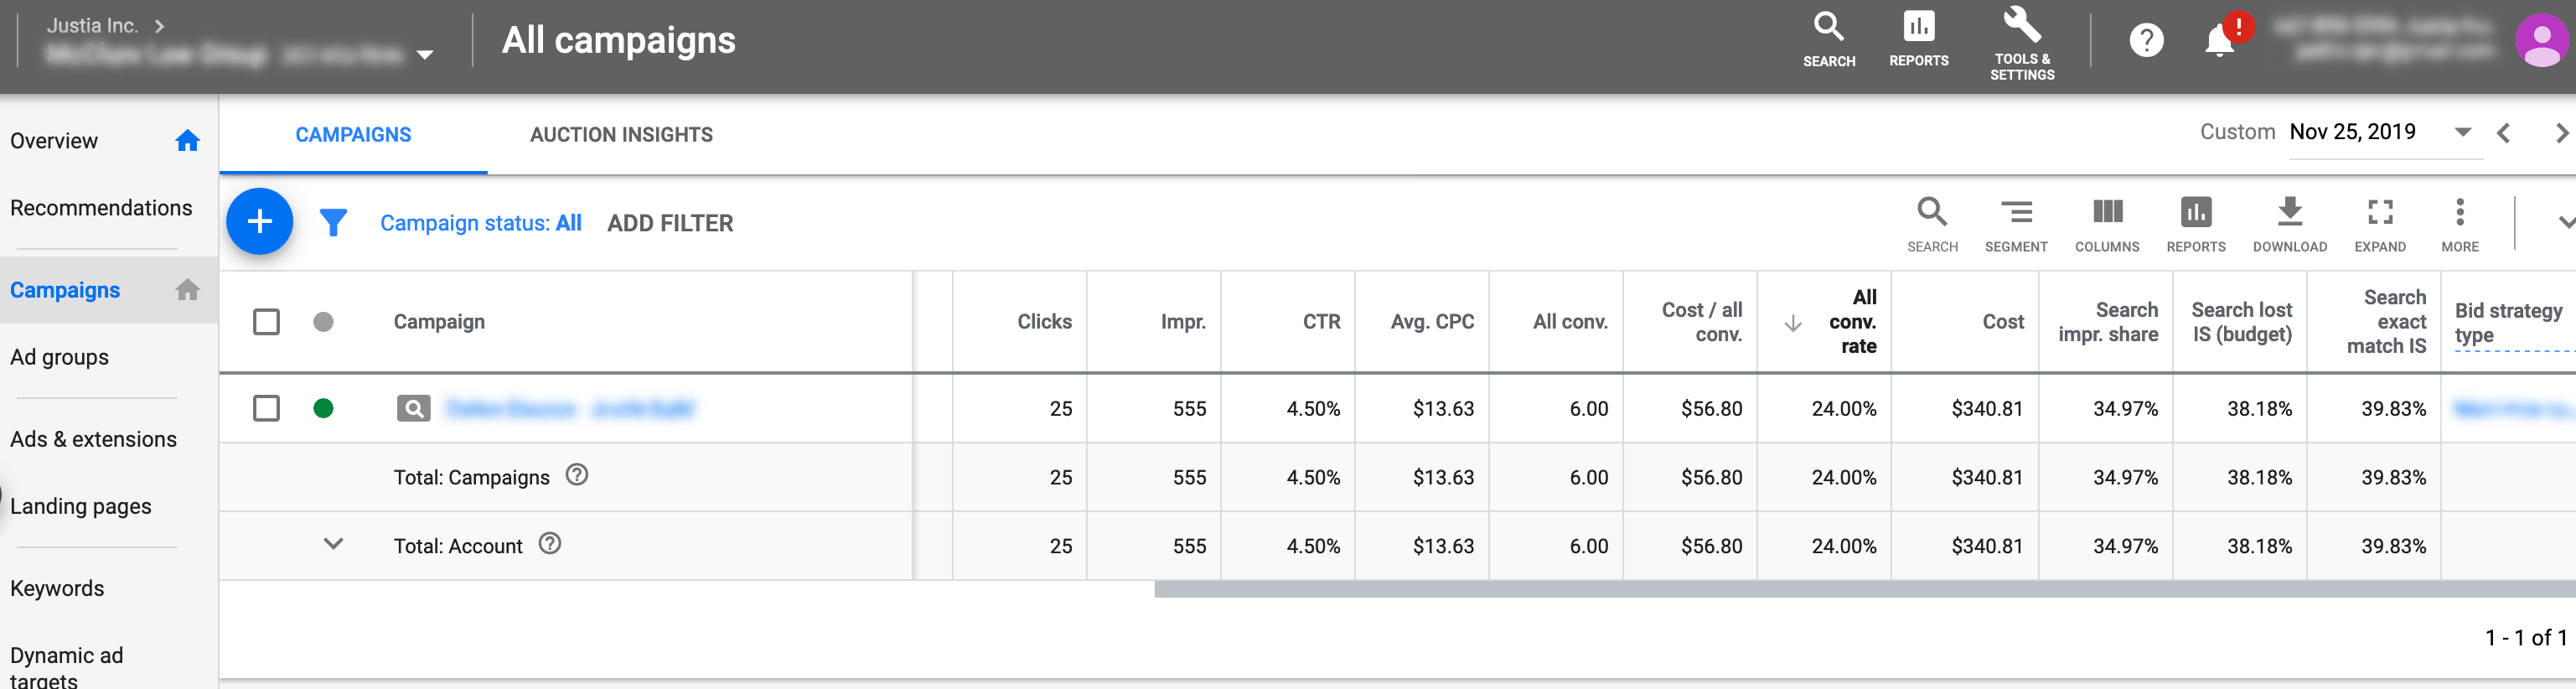Expand the table with Expand icon
The width and height of the screenshot is (2576, 689).
click(2379, 224)
